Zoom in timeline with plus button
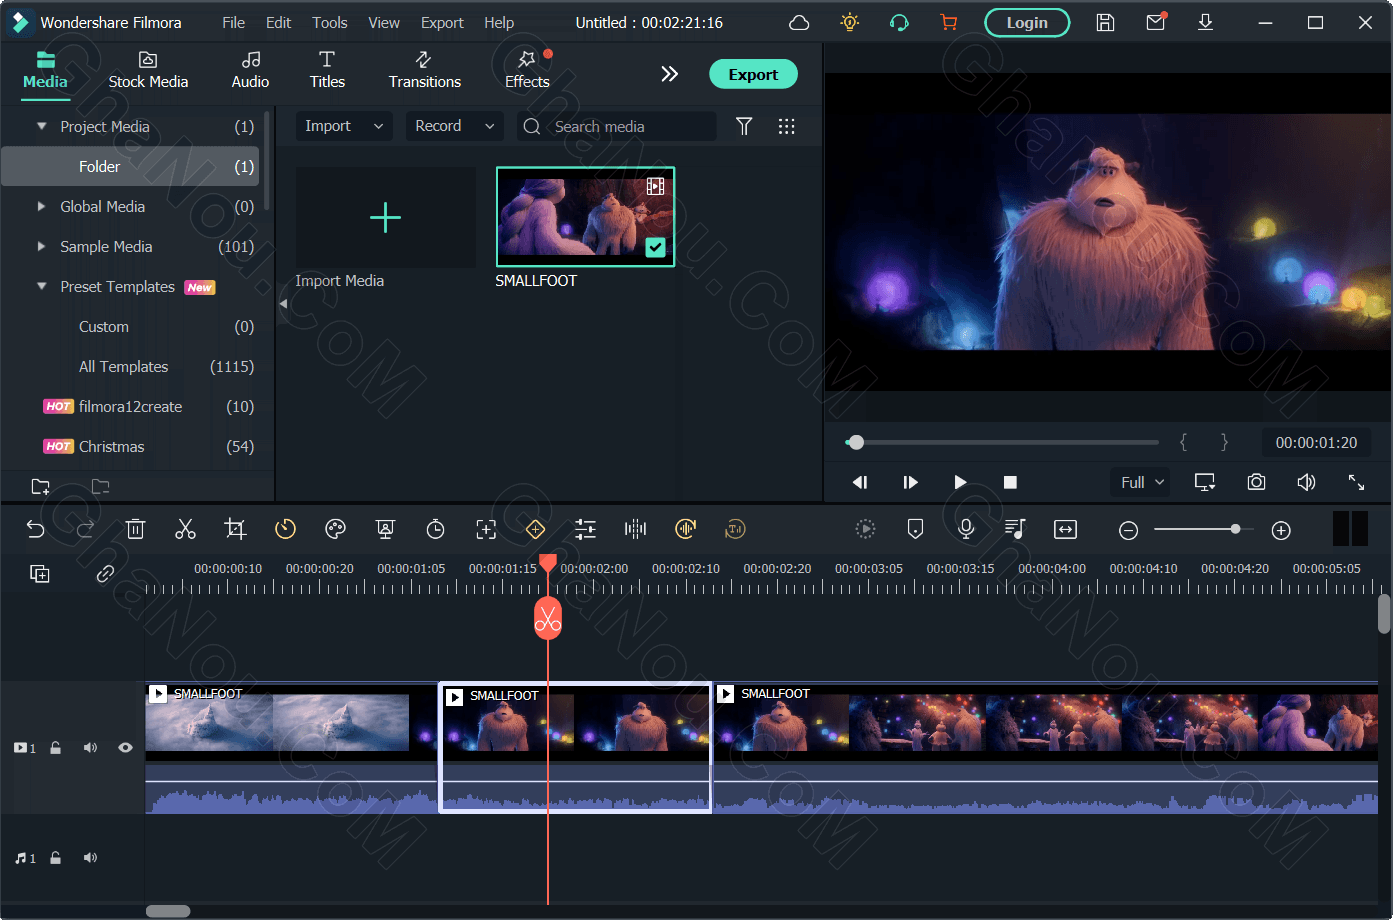Viewport: 1393px width, 920px height. tap(1281, 530)
